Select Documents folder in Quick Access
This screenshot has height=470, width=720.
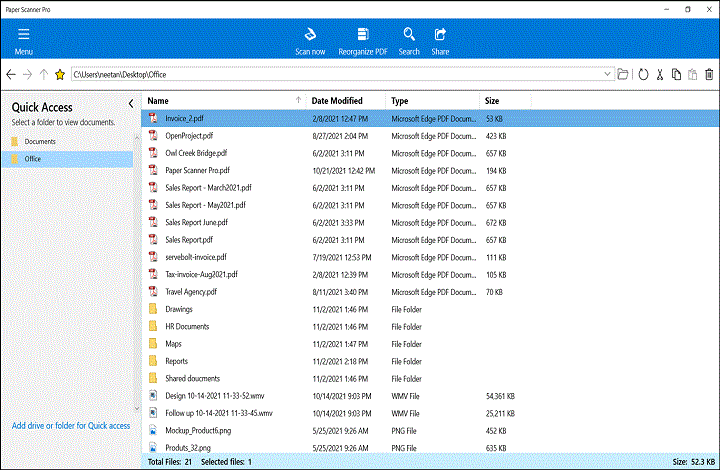40,142
